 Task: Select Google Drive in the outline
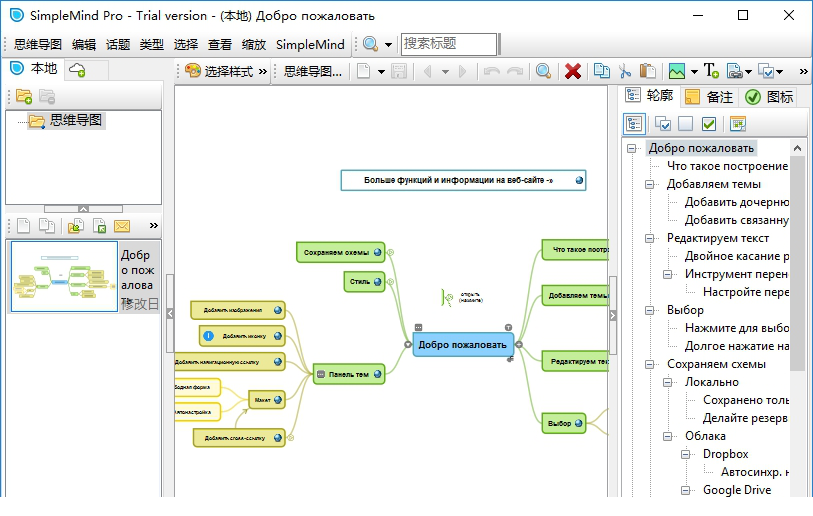737,490
